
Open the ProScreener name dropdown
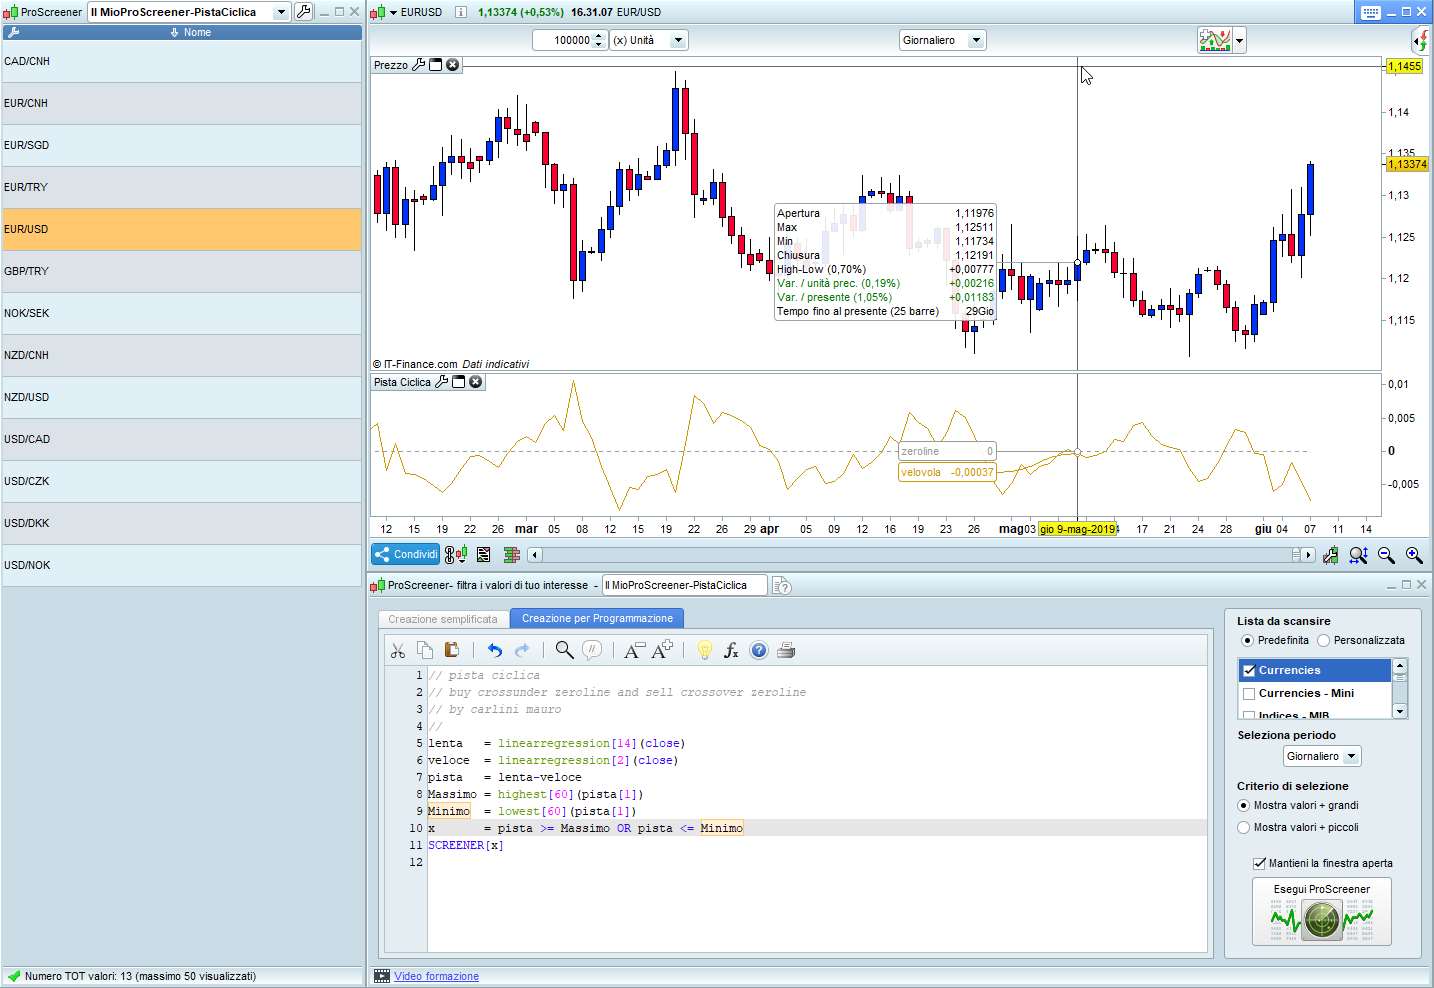(x=281, y=12)
